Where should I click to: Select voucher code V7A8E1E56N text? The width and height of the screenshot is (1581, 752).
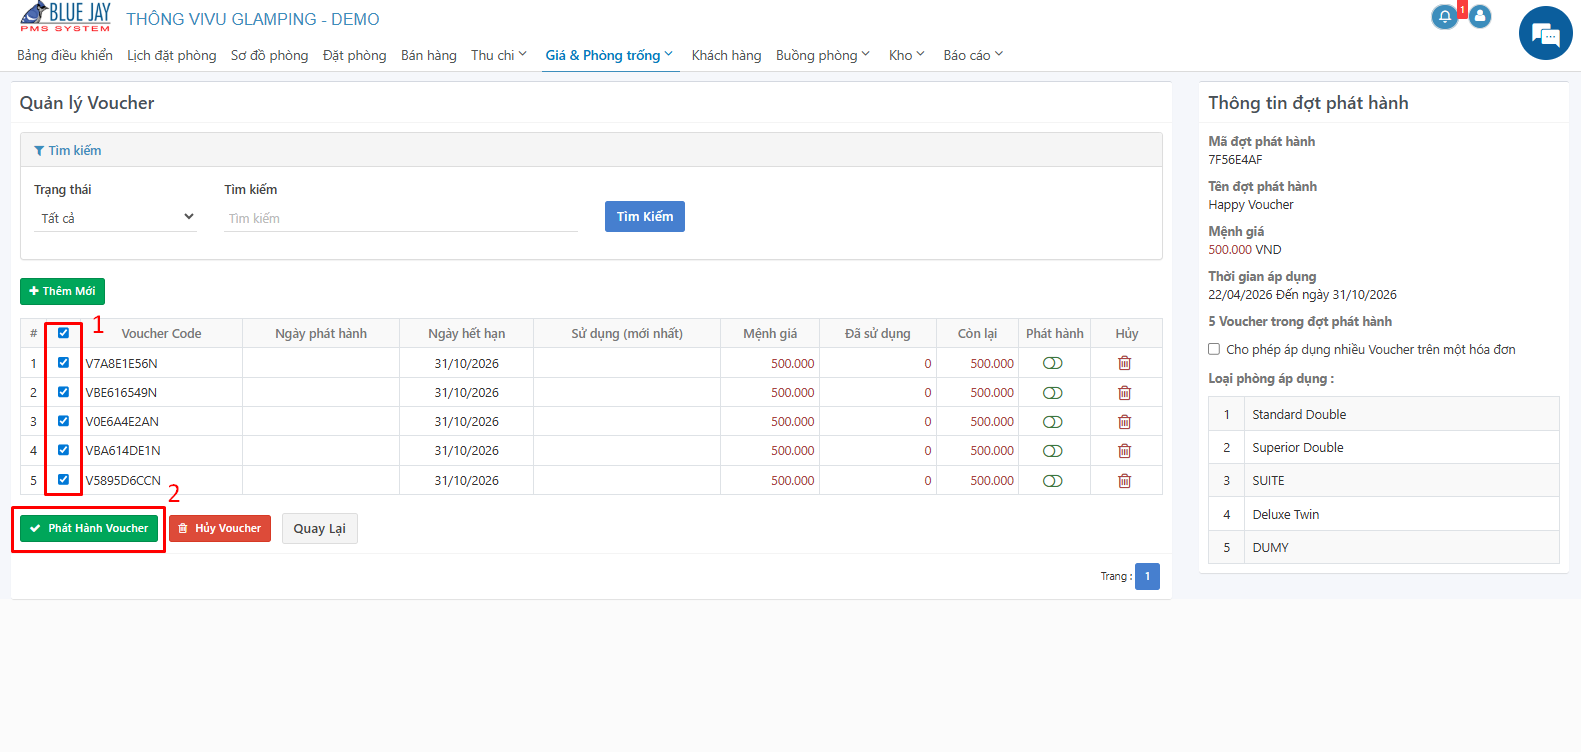click(x=122, y=363)
